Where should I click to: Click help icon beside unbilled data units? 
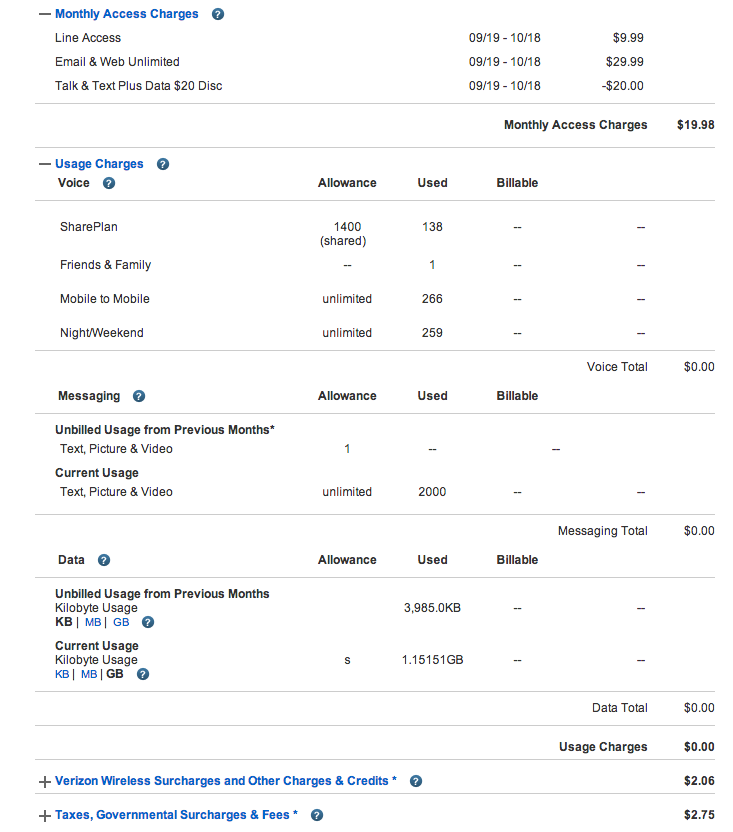coord(148,622)
